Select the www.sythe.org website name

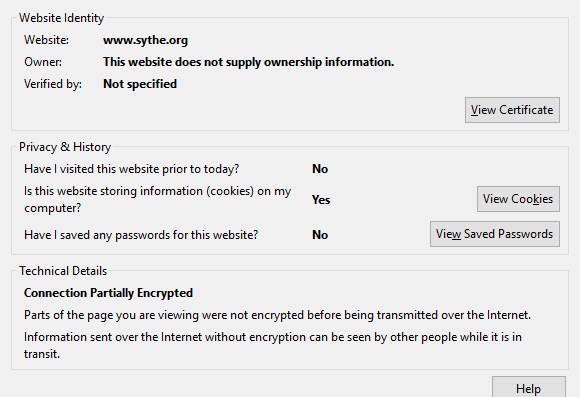(145, 40)
